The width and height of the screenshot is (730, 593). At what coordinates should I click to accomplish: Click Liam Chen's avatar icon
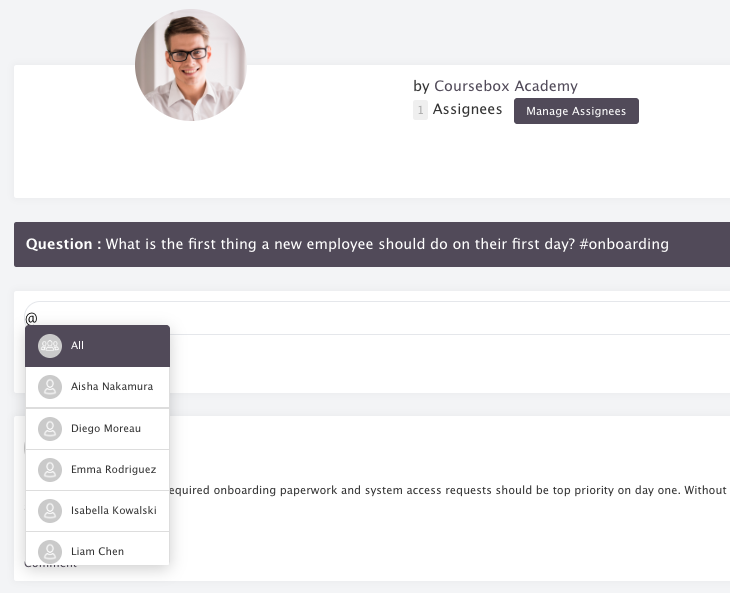[50, 552]
